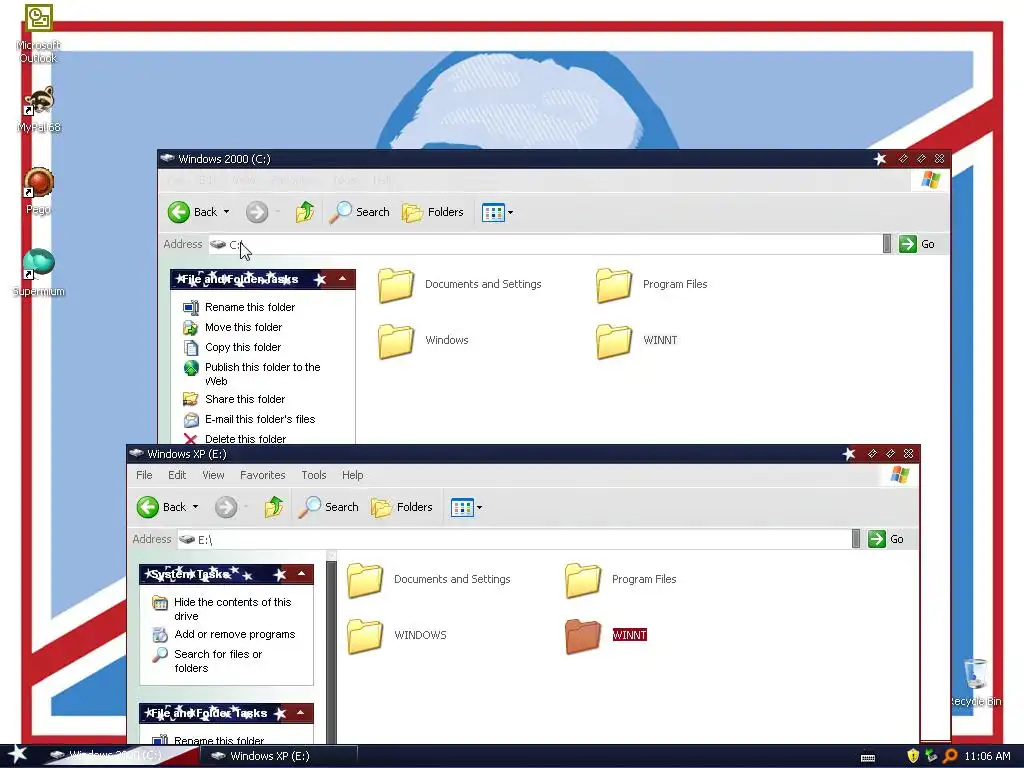This screenshot has height=768, width=1024.
Task: Click Go button in Windows XP (E:) window
Action: click(x=886, y=539)
